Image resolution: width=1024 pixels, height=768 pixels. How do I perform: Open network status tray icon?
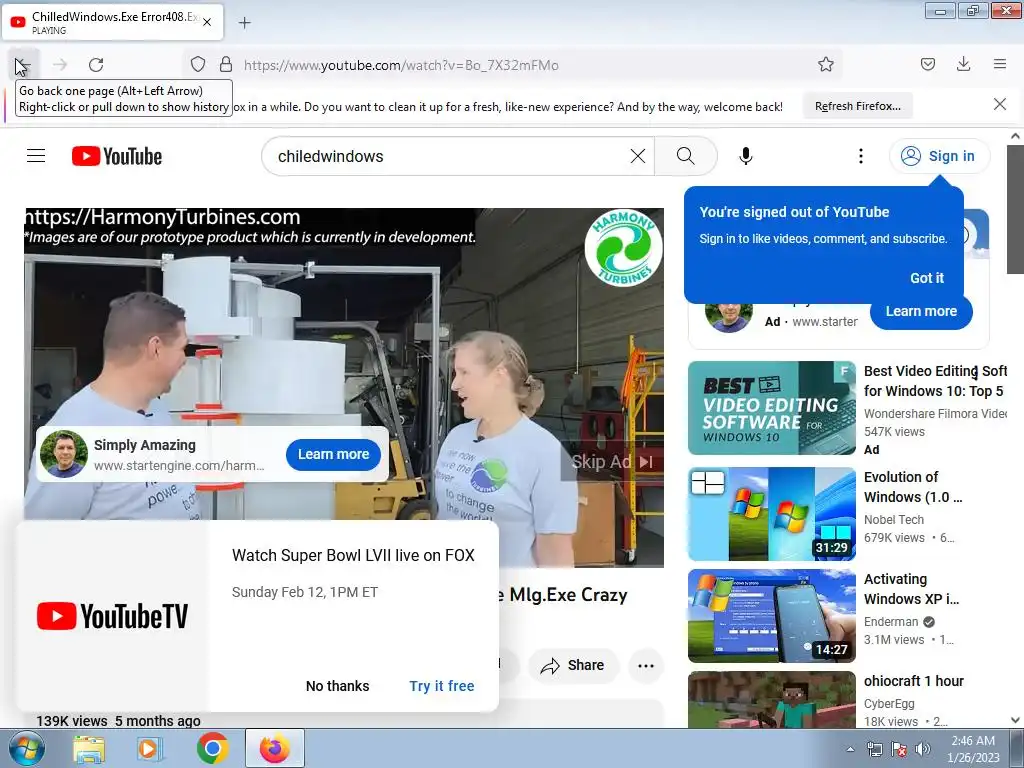click(874, 749)
